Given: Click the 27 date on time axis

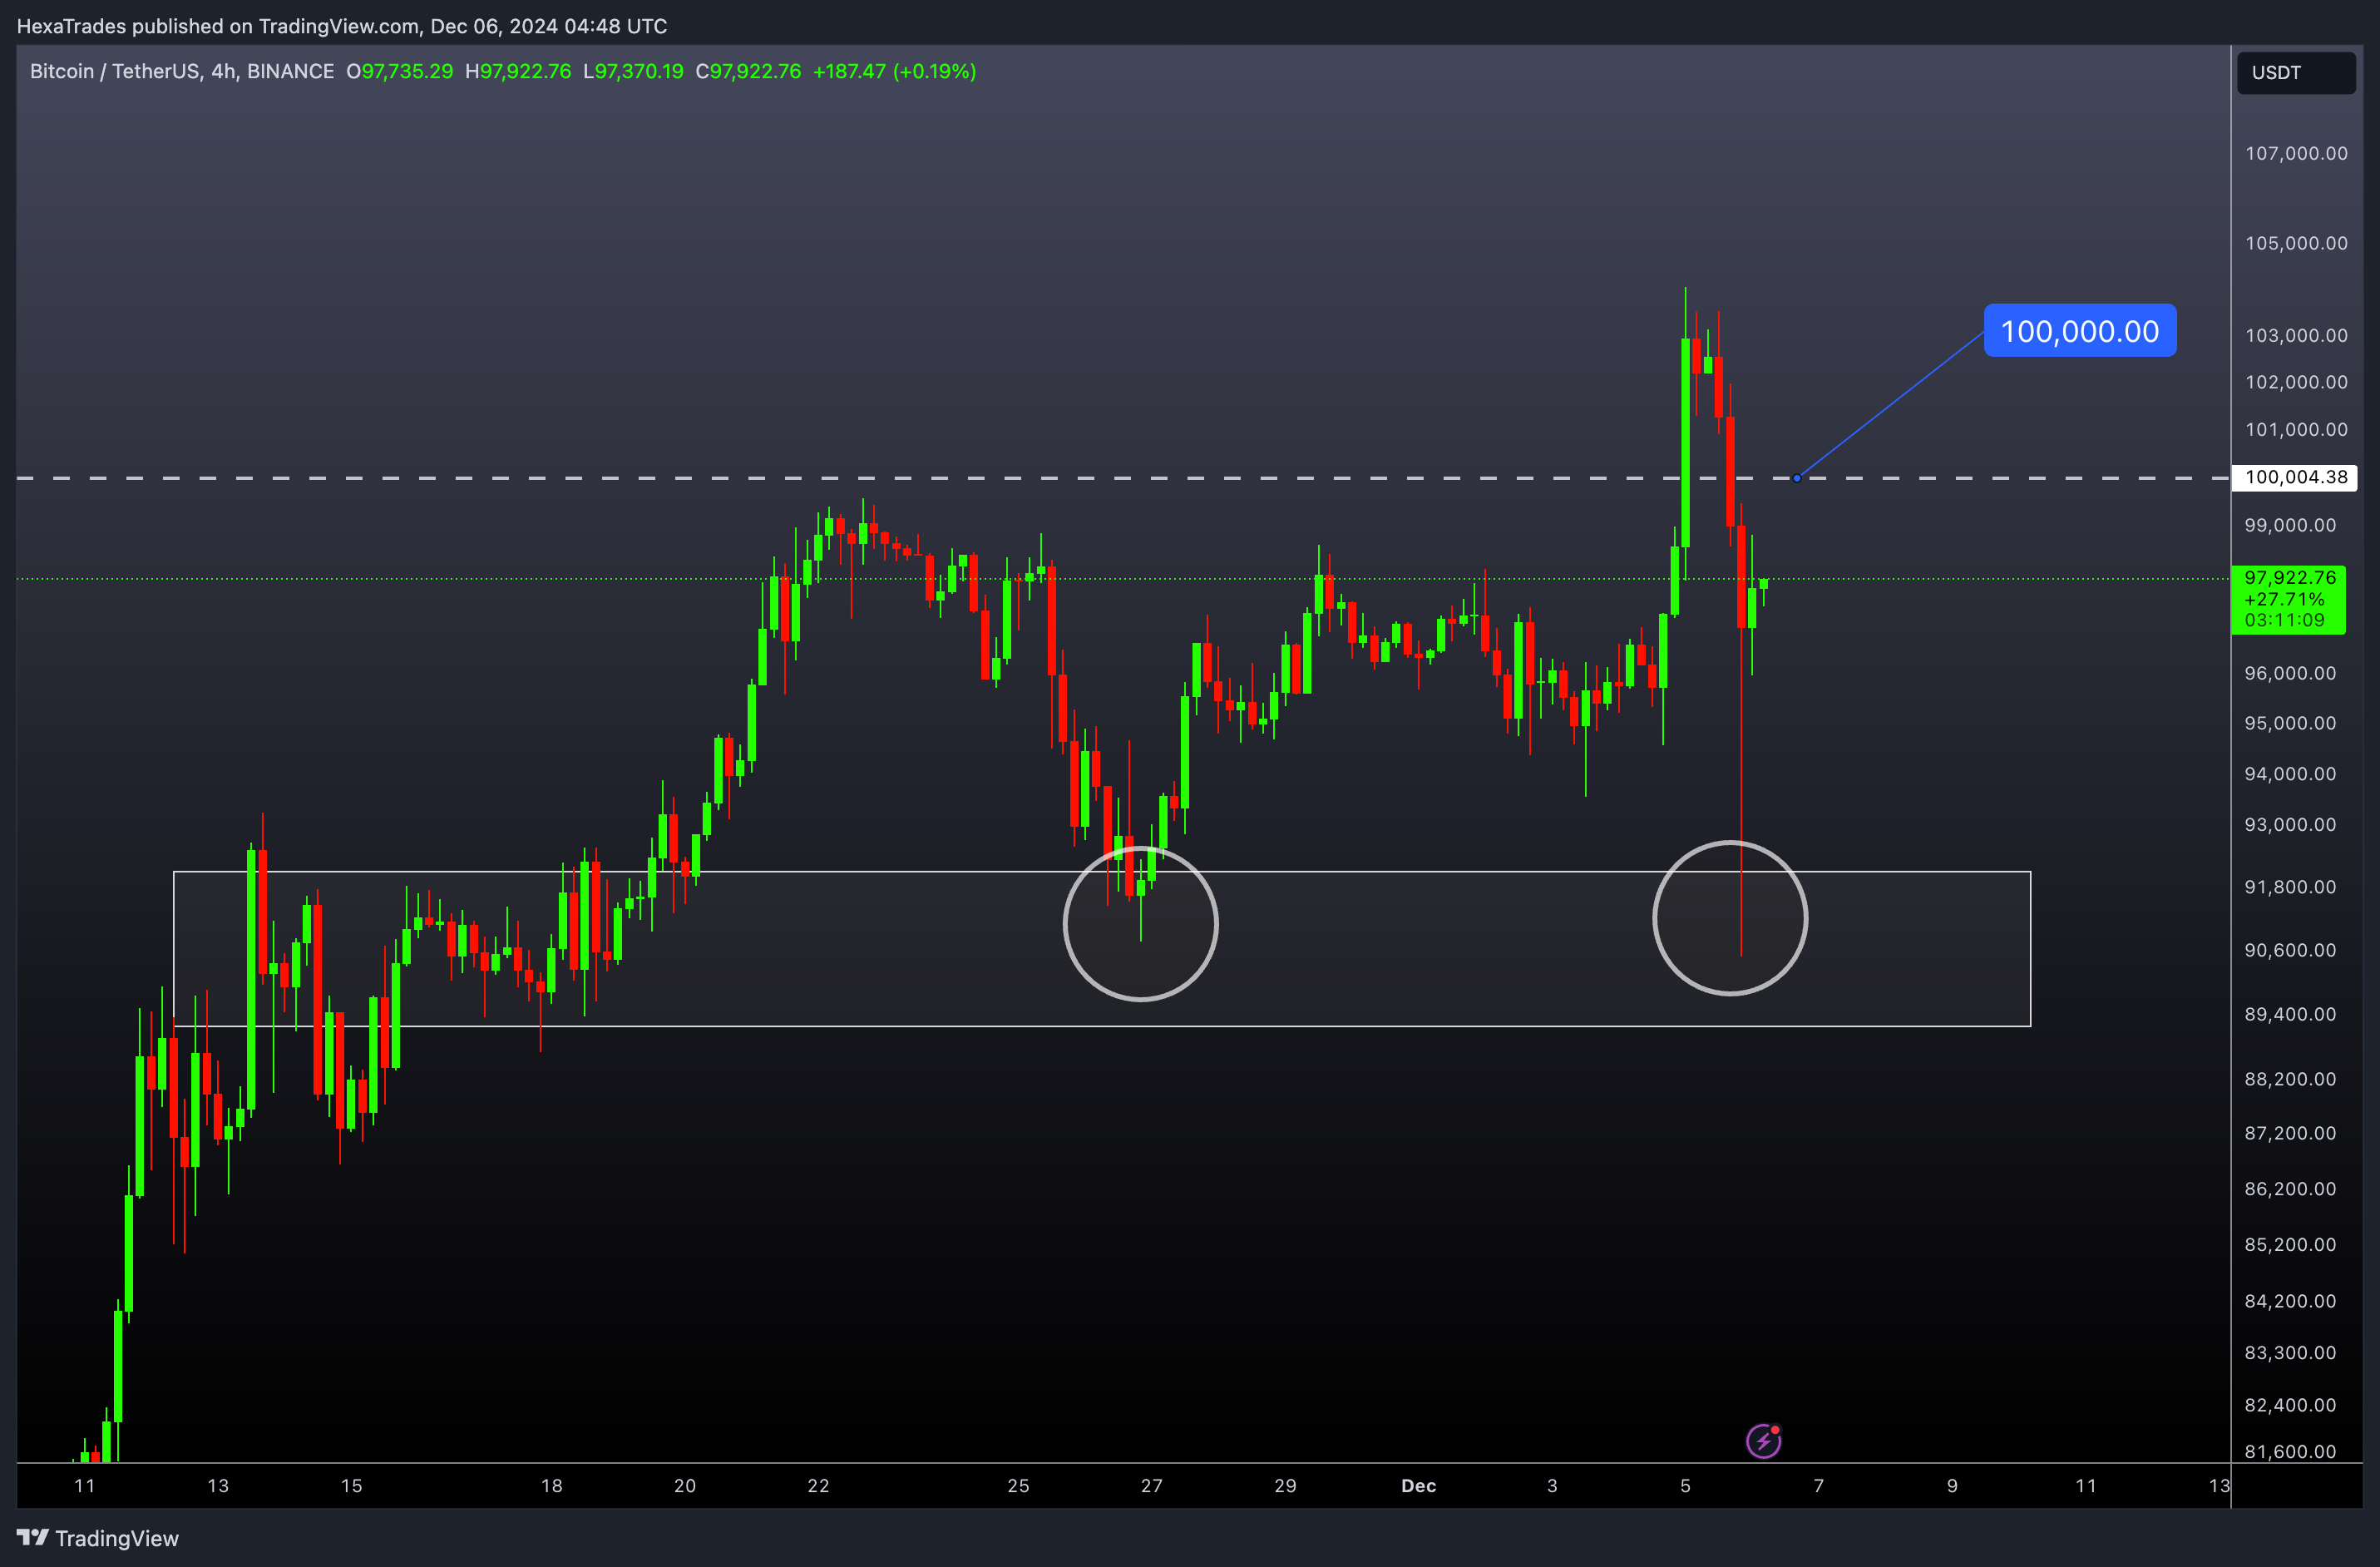Looking at the screenshot, I should 1152,1486.
